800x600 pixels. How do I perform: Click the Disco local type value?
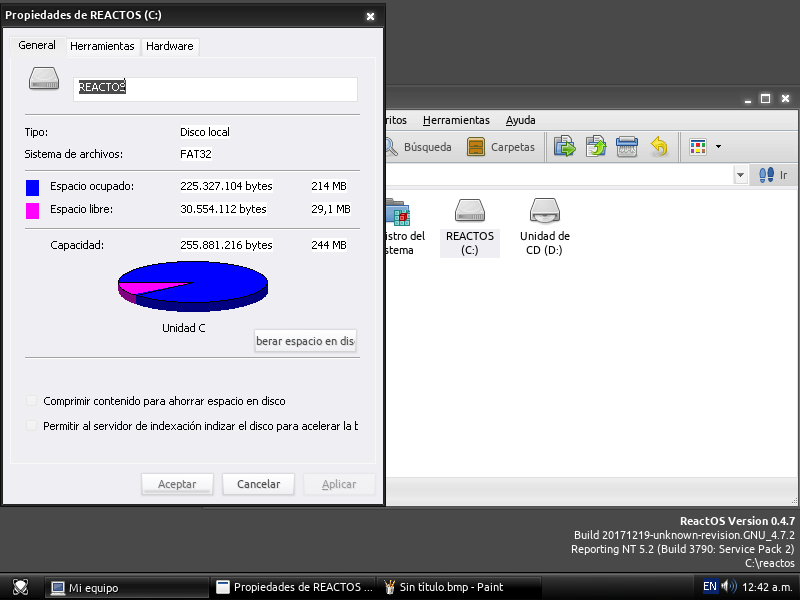pyautogui.click(x=205, y=132)
